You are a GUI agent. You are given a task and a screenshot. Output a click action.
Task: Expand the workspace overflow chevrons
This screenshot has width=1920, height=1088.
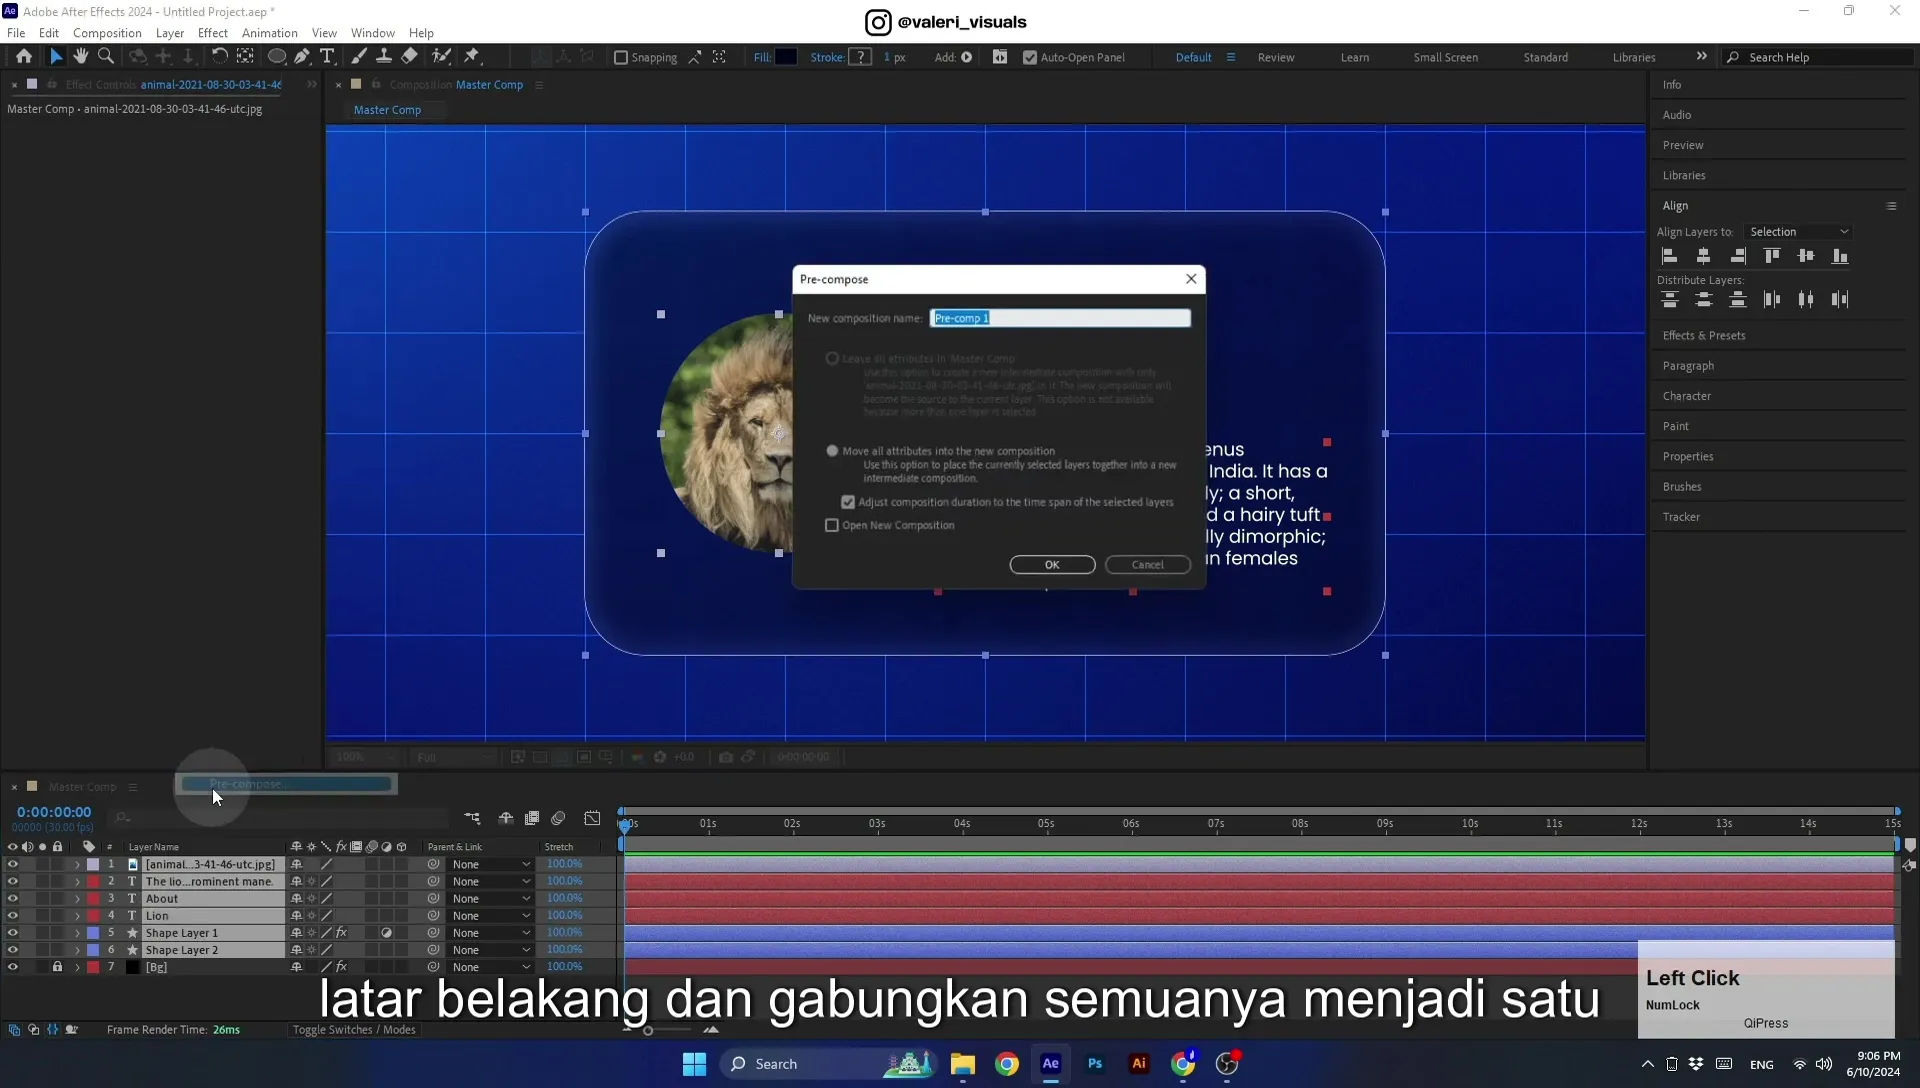click(x=1701, y=57)
